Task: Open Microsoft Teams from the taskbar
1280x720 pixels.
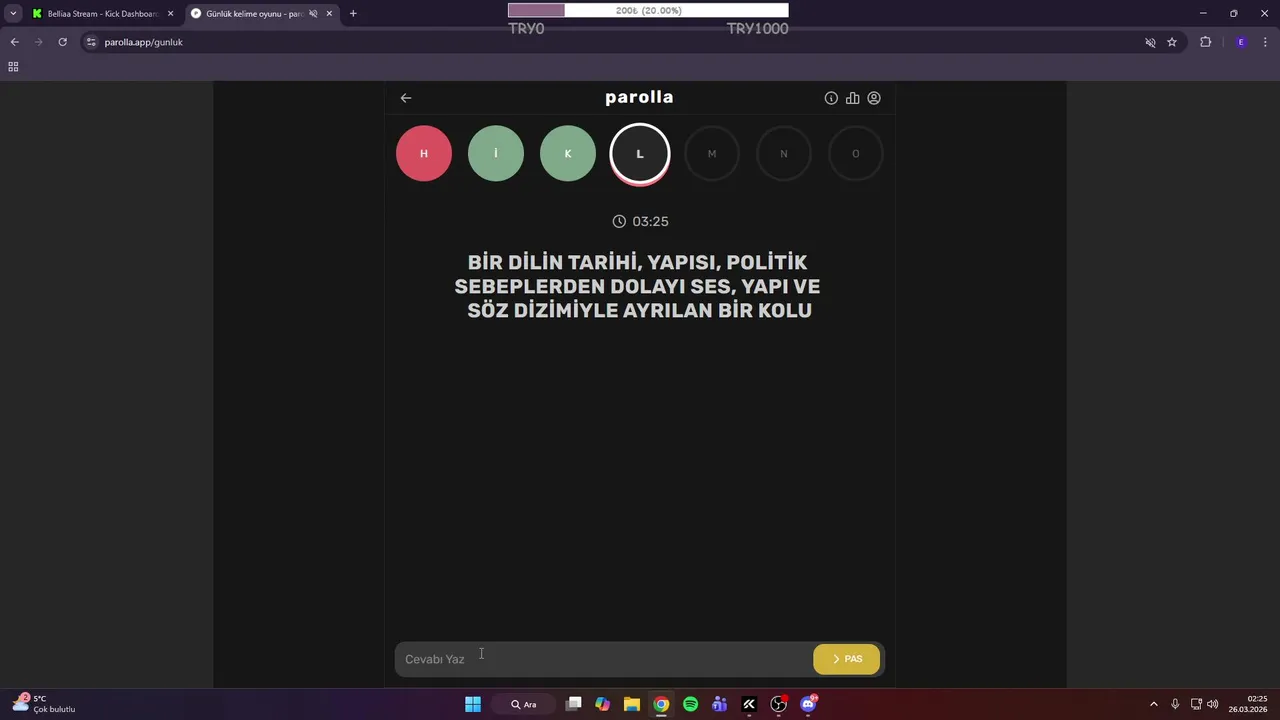Action: [x=719, y=704]
